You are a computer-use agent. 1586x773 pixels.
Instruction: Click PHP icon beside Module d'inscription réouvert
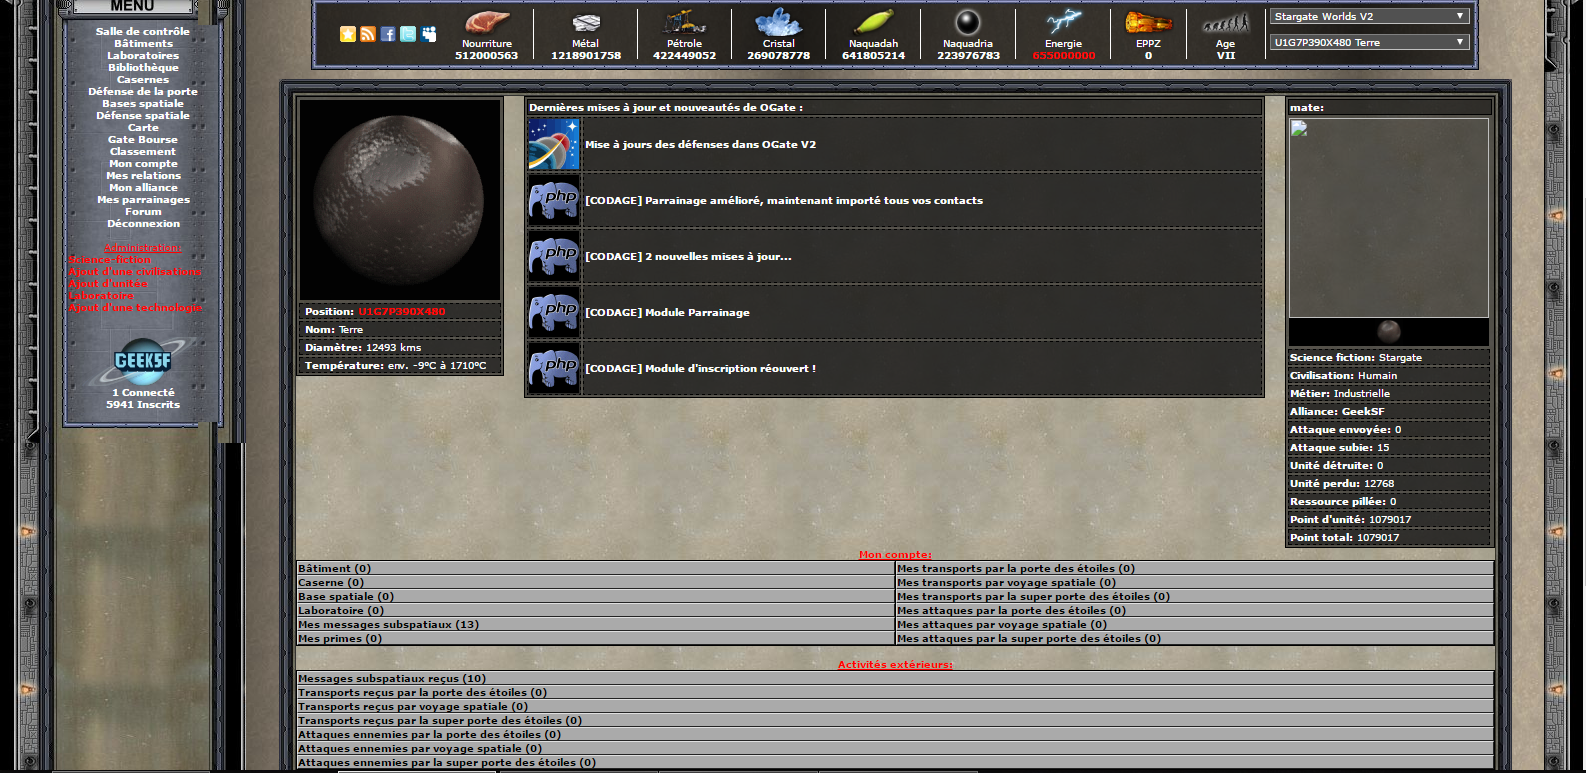553,368
